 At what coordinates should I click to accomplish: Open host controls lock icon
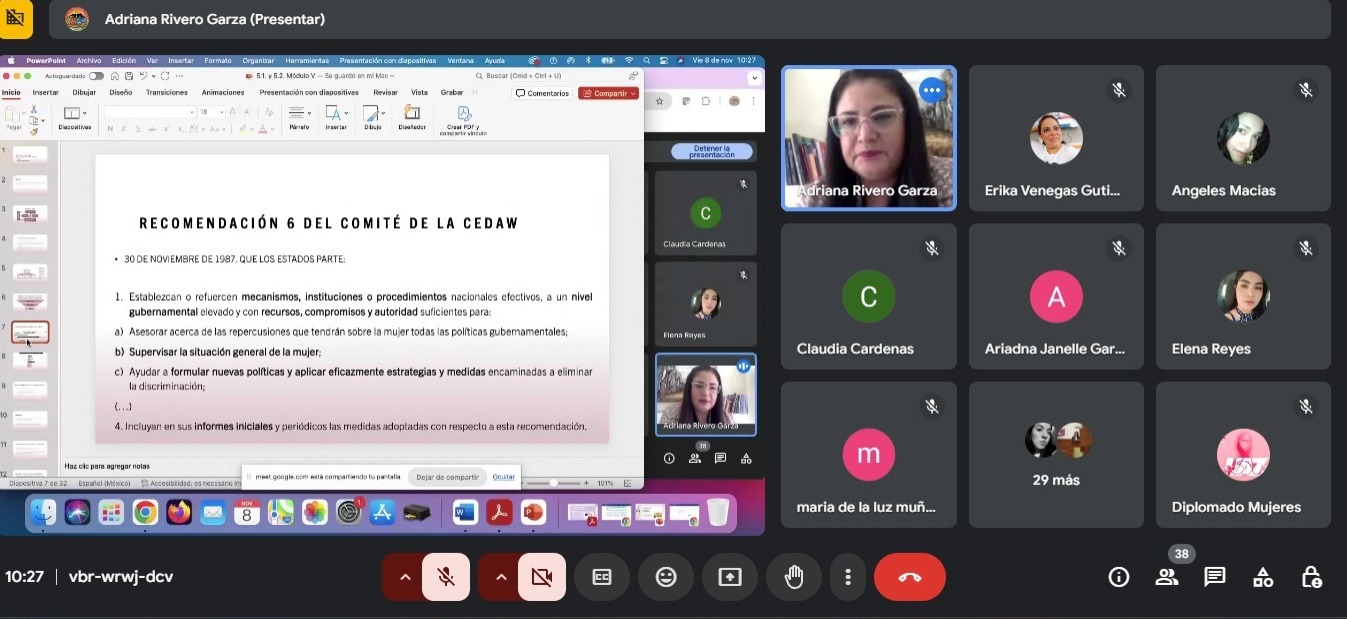point(1311,577)
